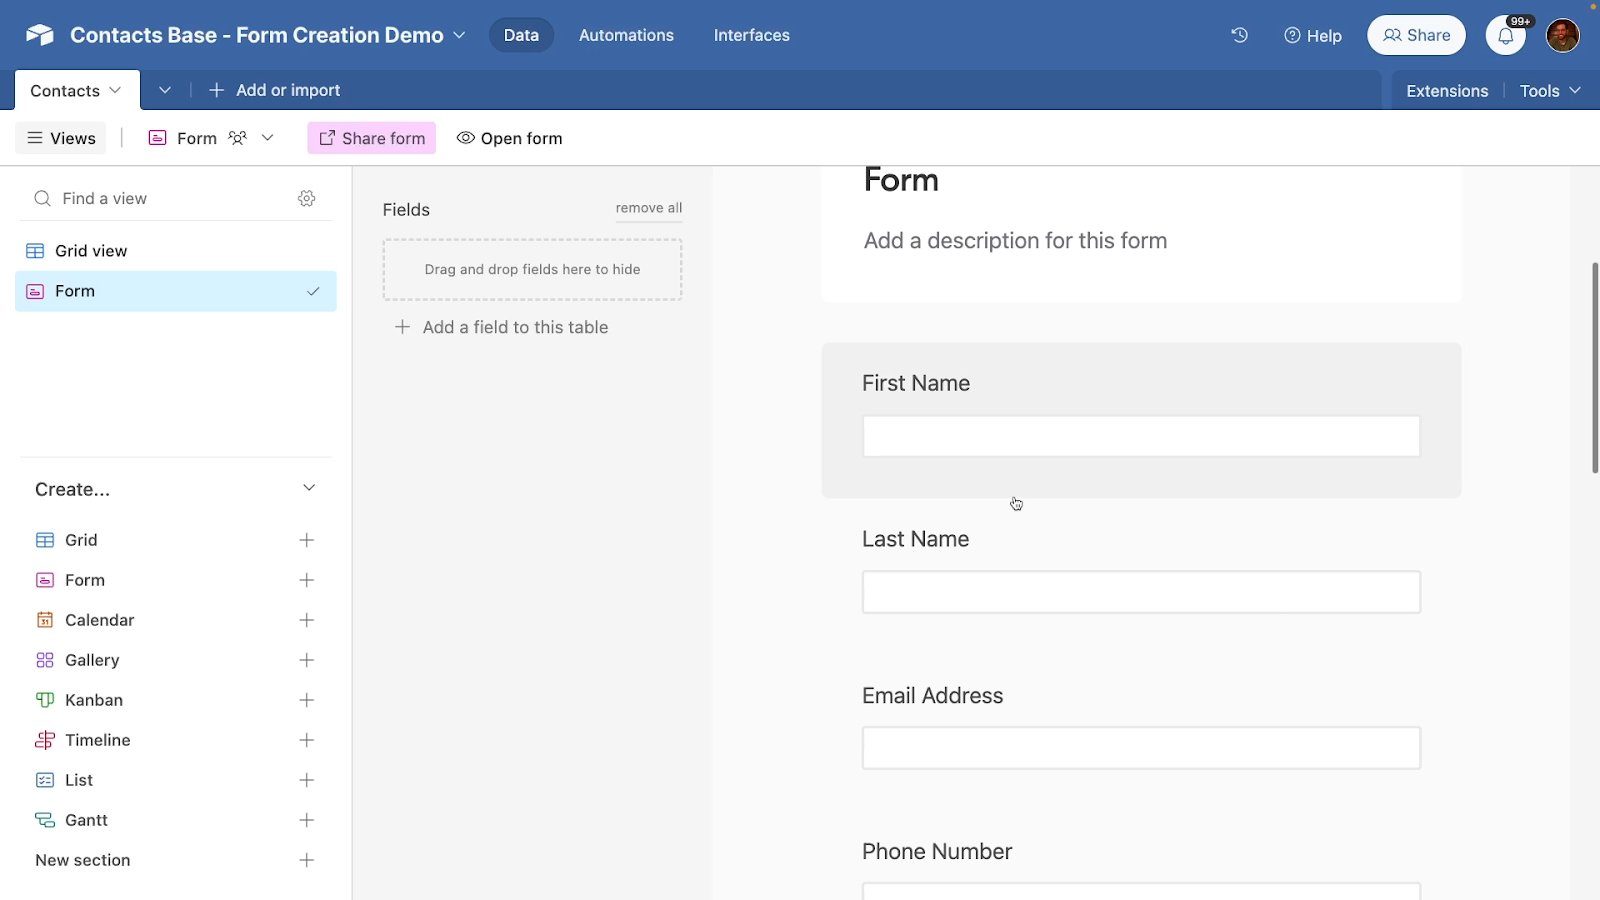Click the Last Name input field
The image size is (1600, 900).
(1141, 592)
